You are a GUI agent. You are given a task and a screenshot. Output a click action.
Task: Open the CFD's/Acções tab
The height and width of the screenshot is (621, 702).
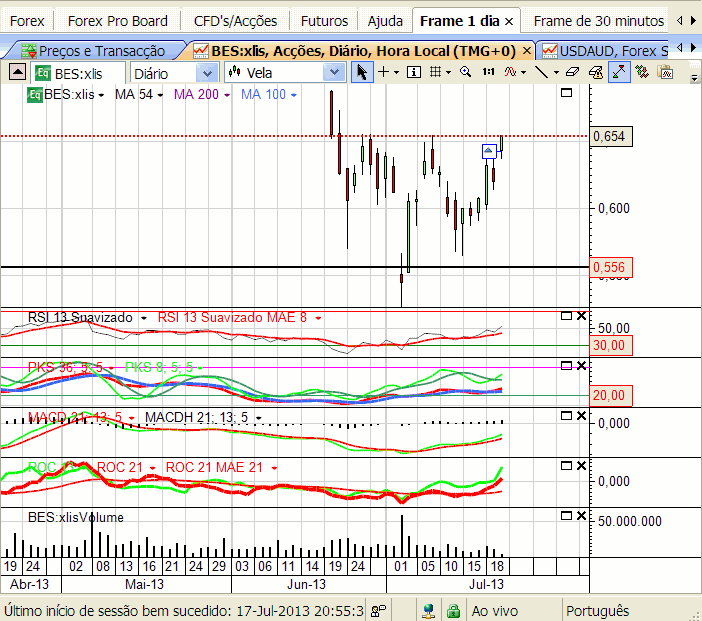(235, 21)
